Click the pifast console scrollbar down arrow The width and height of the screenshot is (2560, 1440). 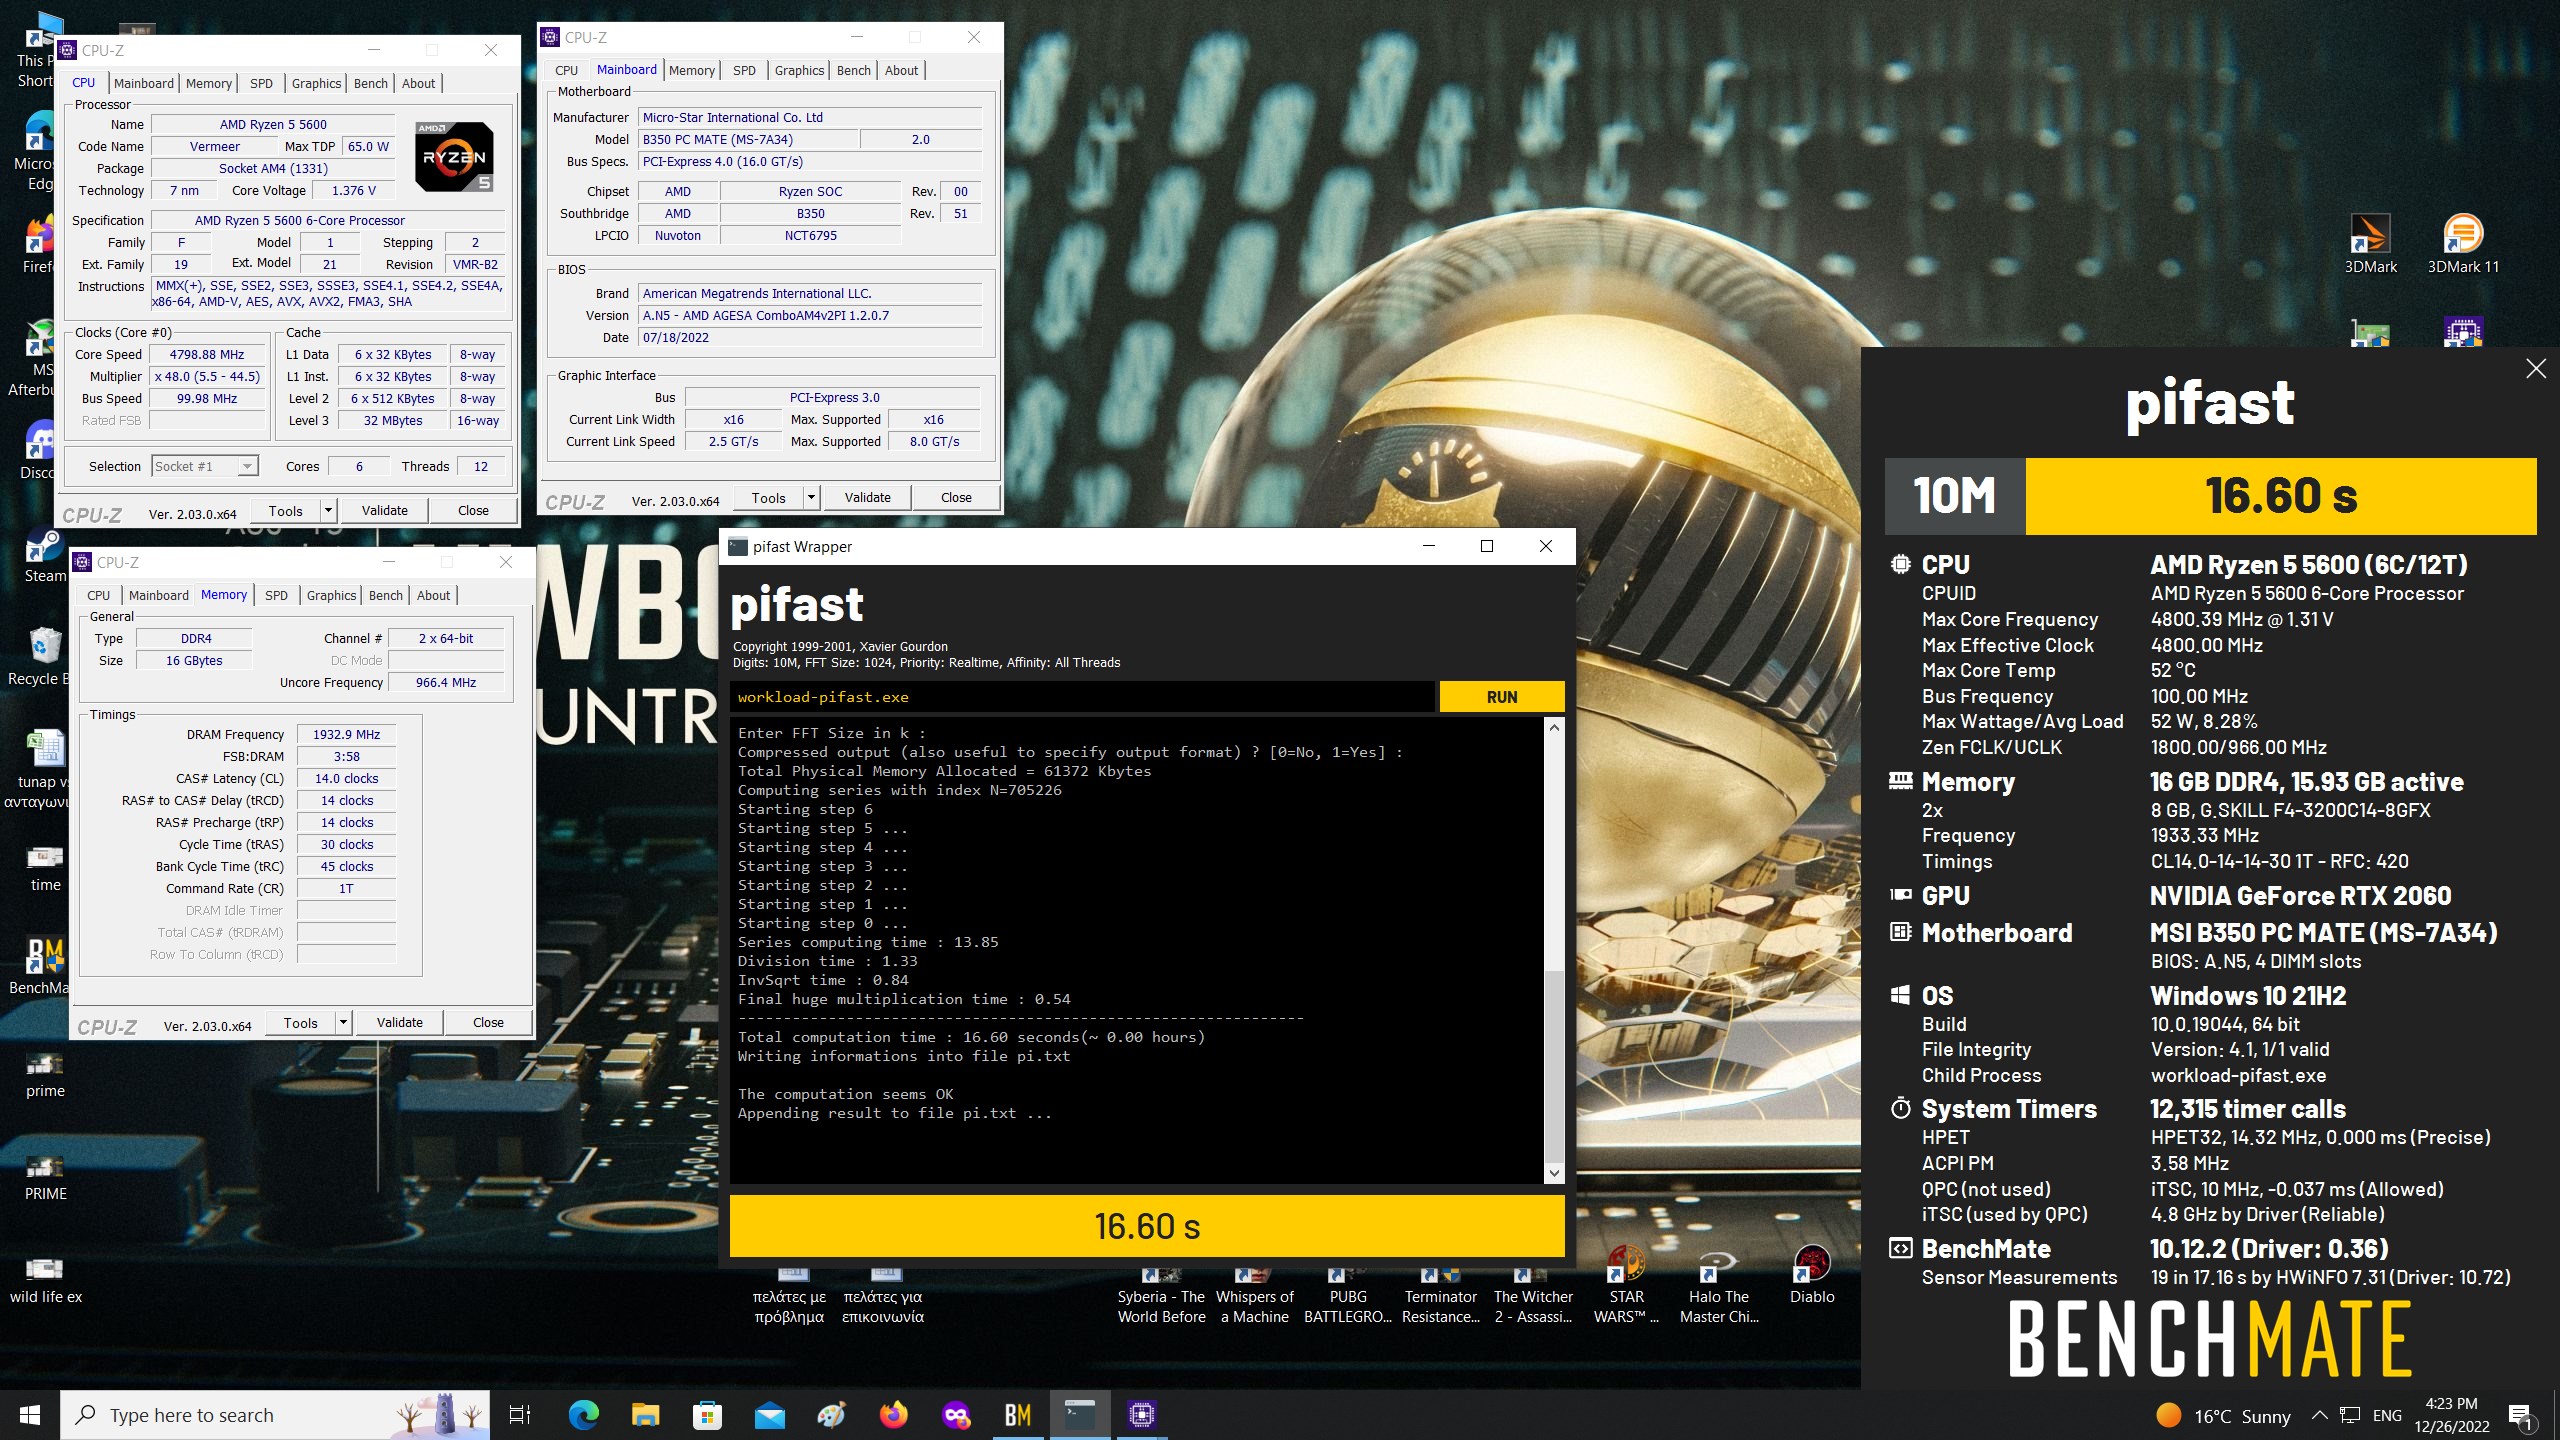pos(1554,1173)
